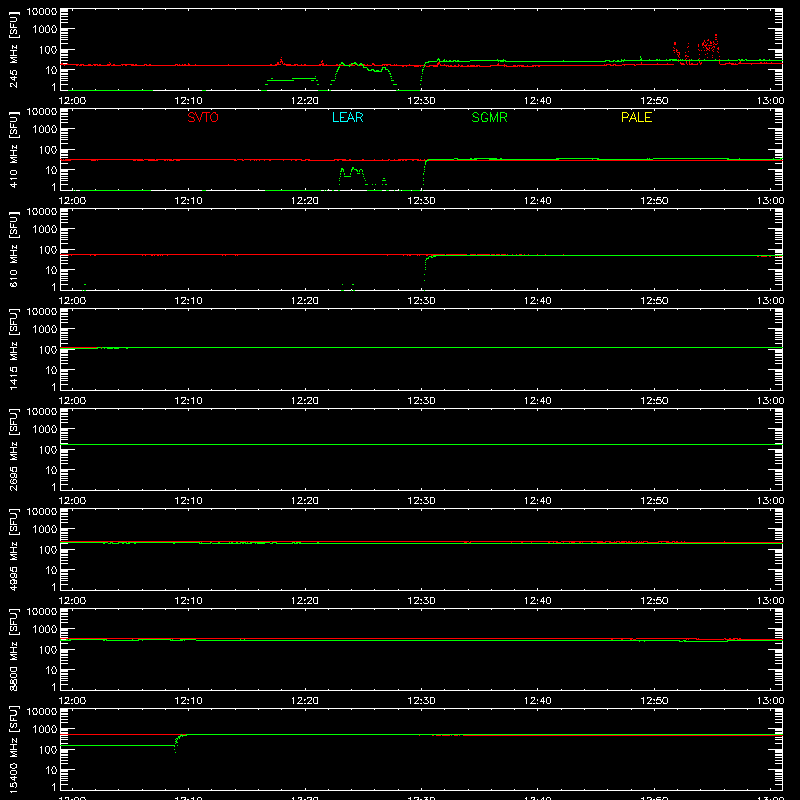Click 12:40 tick under the 8800 MHz plot
The width and height of the screenshot is (800, 800).
tap(538, 701)
